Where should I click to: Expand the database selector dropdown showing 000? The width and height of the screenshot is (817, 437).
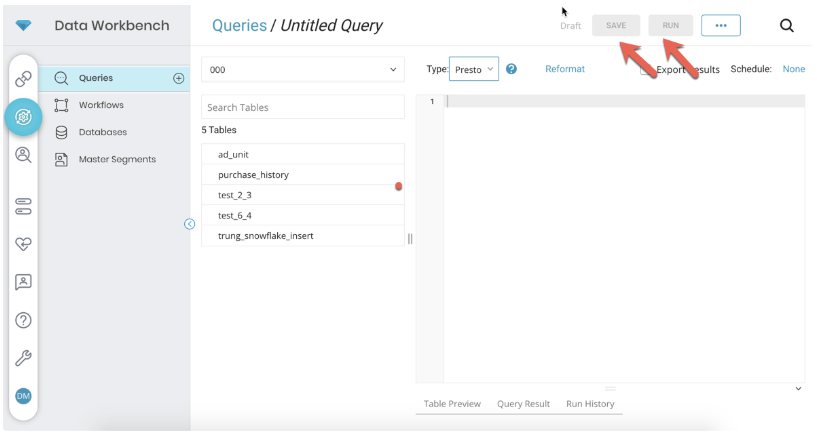[302, 69]
